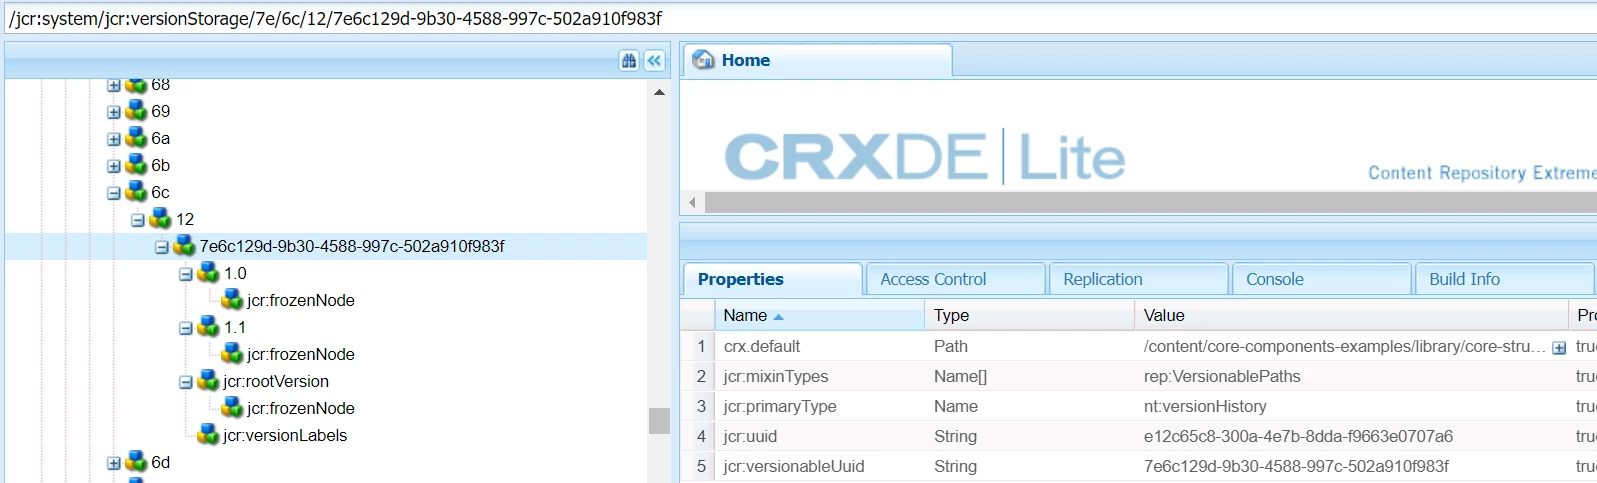The image size is (1597, 483).
Task: Select the jcr:uuid property name cell
Action: (819, 436)
